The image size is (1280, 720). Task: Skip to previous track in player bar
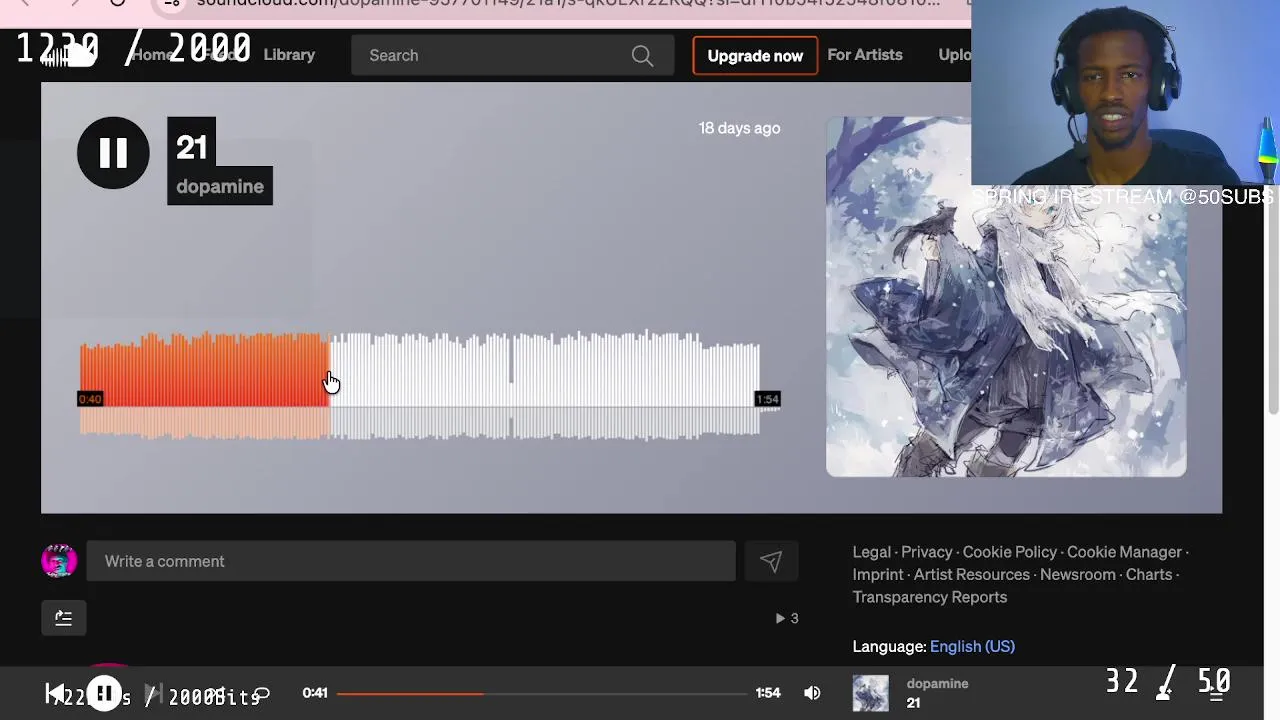pos(55,694)
